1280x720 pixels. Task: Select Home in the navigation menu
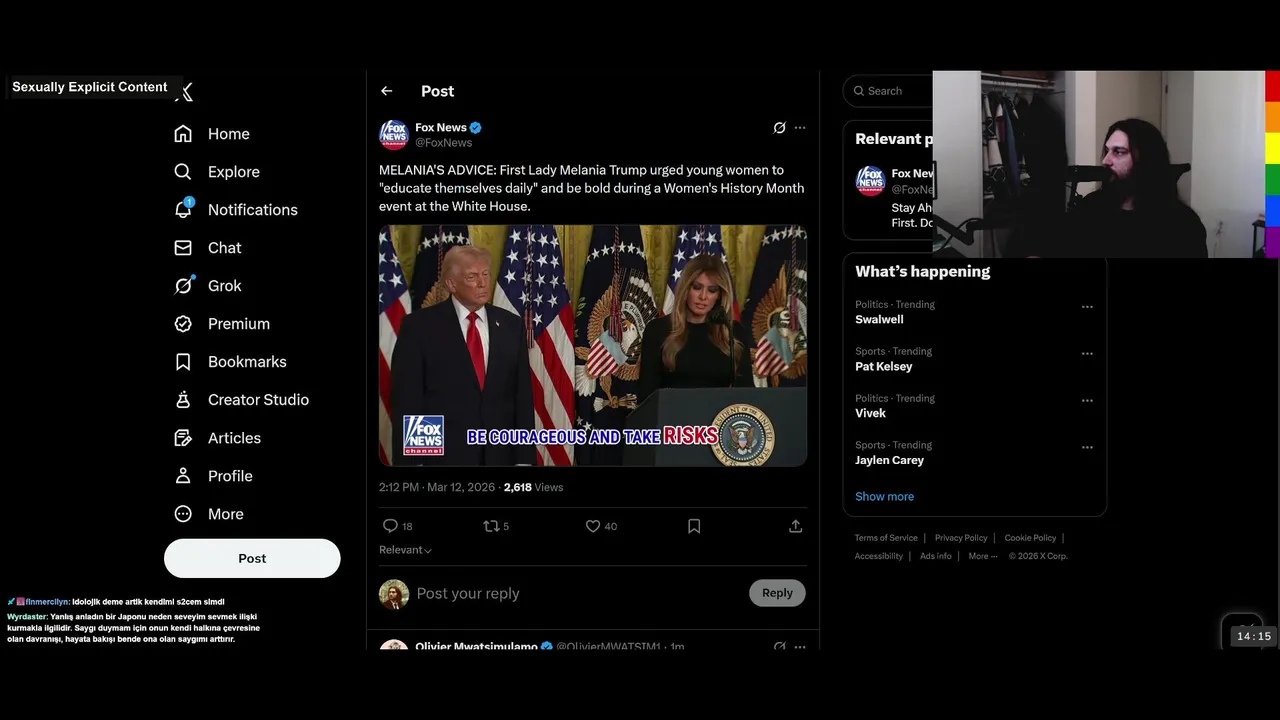(229, 134)
